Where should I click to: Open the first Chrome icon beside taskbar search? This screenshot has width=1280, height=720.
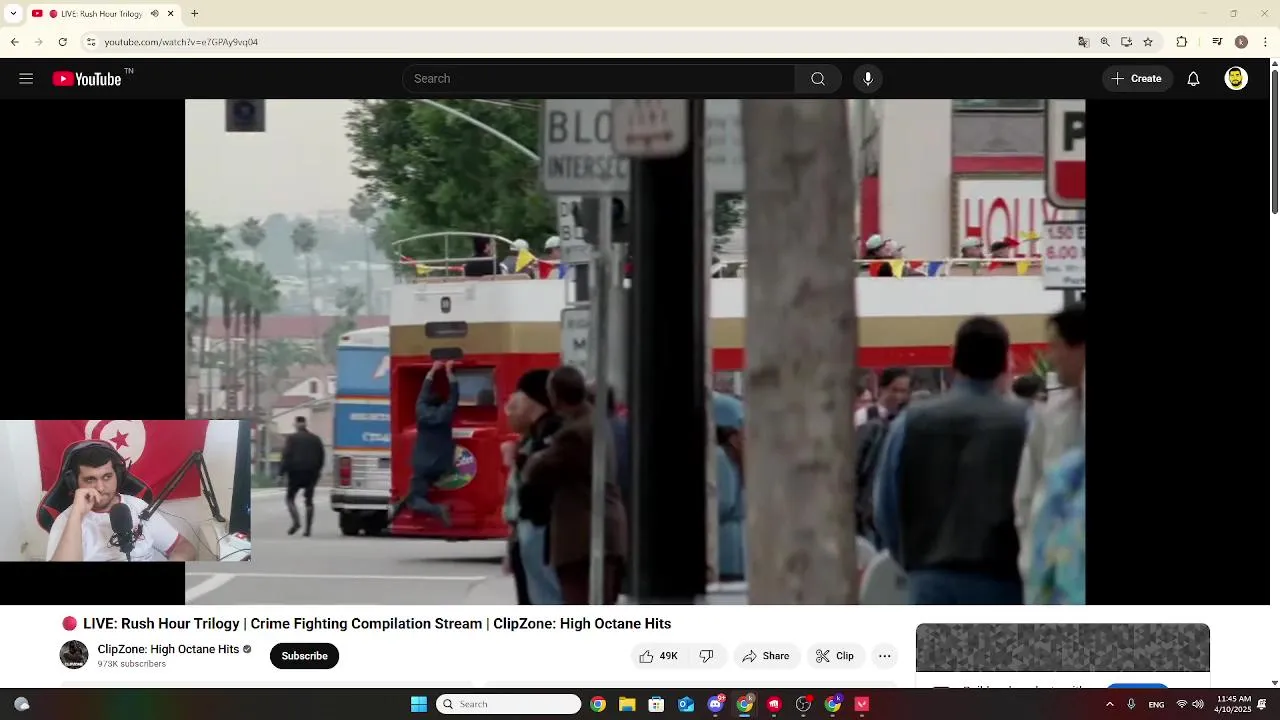pyautogui.click(x=598, y=704)
